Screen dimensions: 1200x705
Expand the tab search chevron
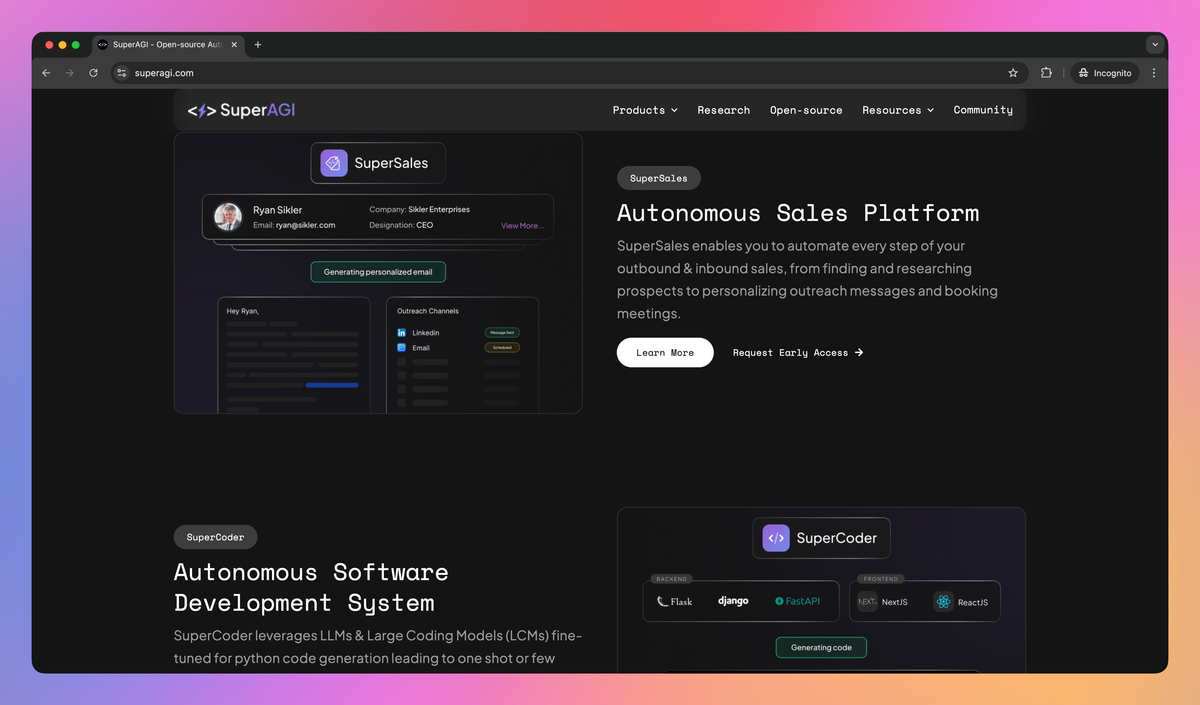[1155, 45]
